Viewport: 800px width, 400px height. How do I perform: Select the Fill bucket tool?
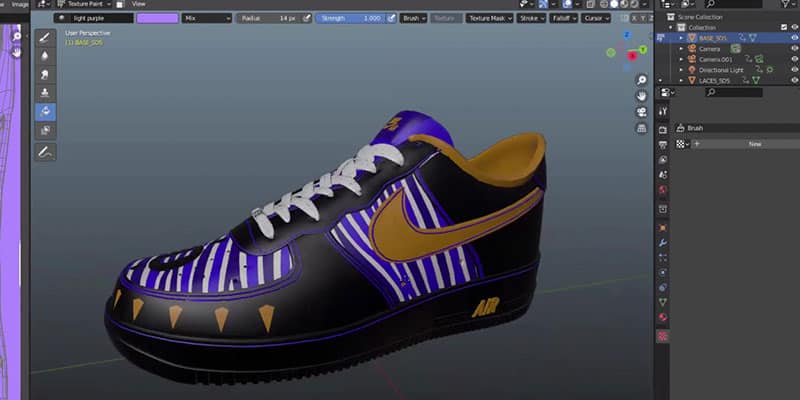(x=45, y=112)
